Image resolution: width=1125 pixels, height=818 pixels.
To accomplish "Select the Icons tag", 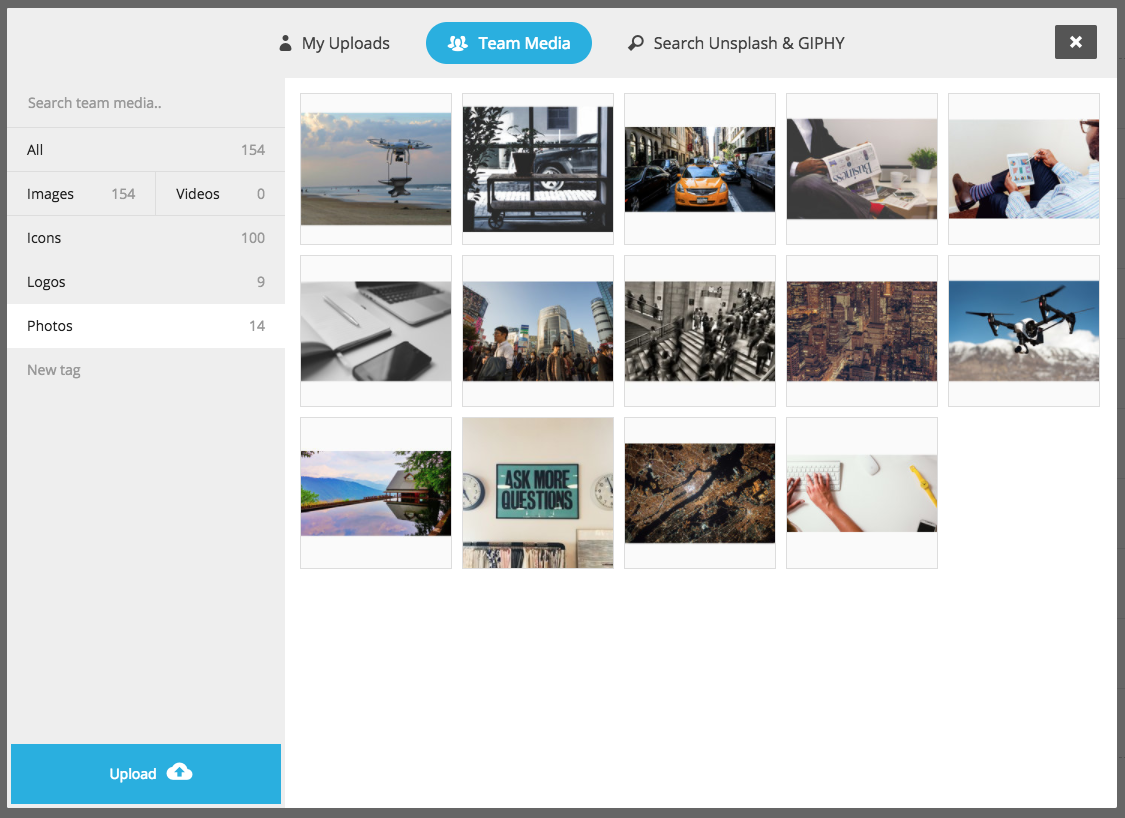I will (146, 238).
